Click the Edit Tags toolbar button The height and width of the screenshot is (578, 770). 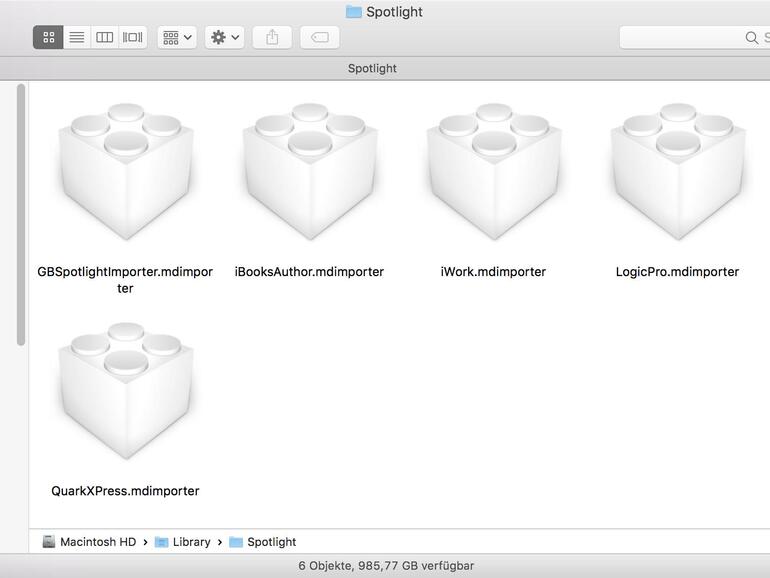tap(320, 37)
